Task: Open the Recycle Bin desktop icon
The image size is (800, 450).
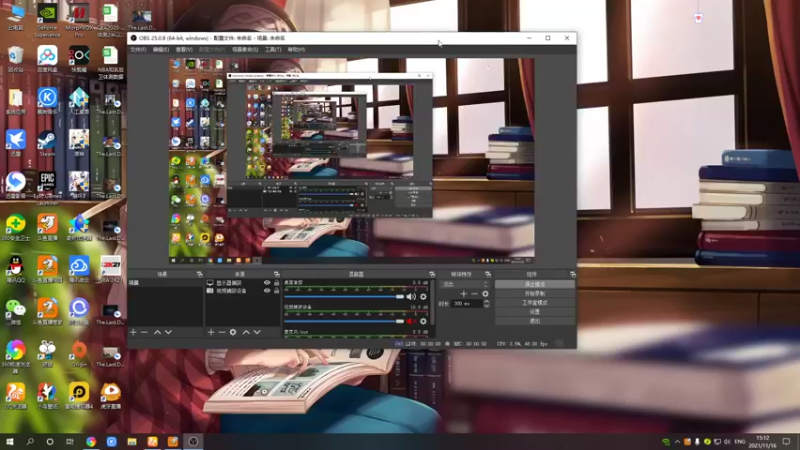Action: pos(16,59)
